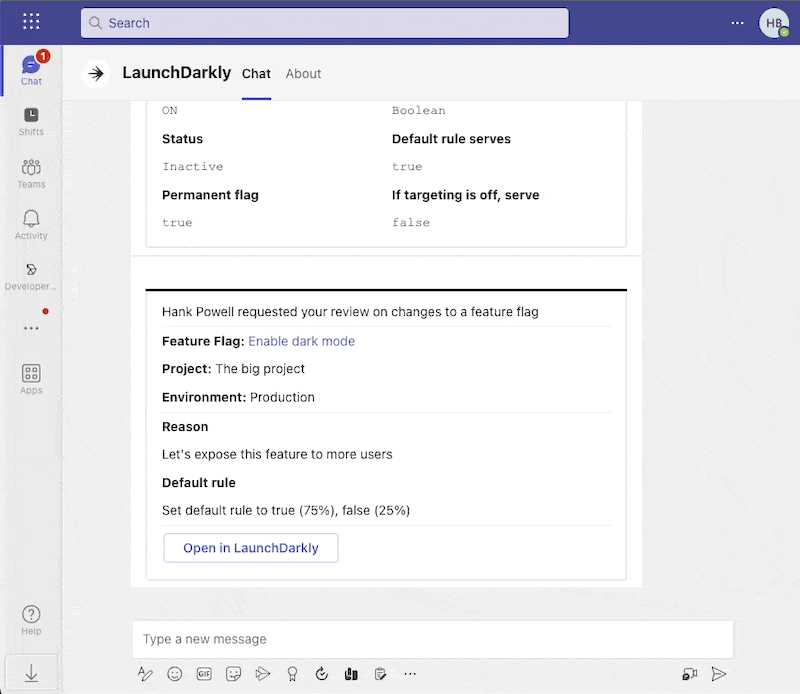
Task: Insert a GIF into the message
Action: [x=204, y=674]
